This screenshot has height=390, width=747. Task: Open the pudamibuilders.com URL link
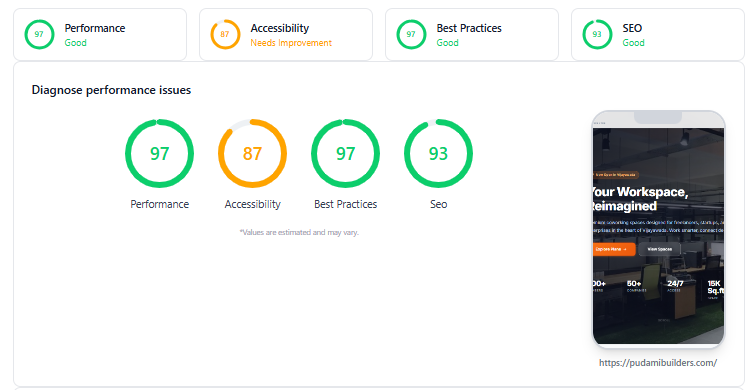[658, 363]
